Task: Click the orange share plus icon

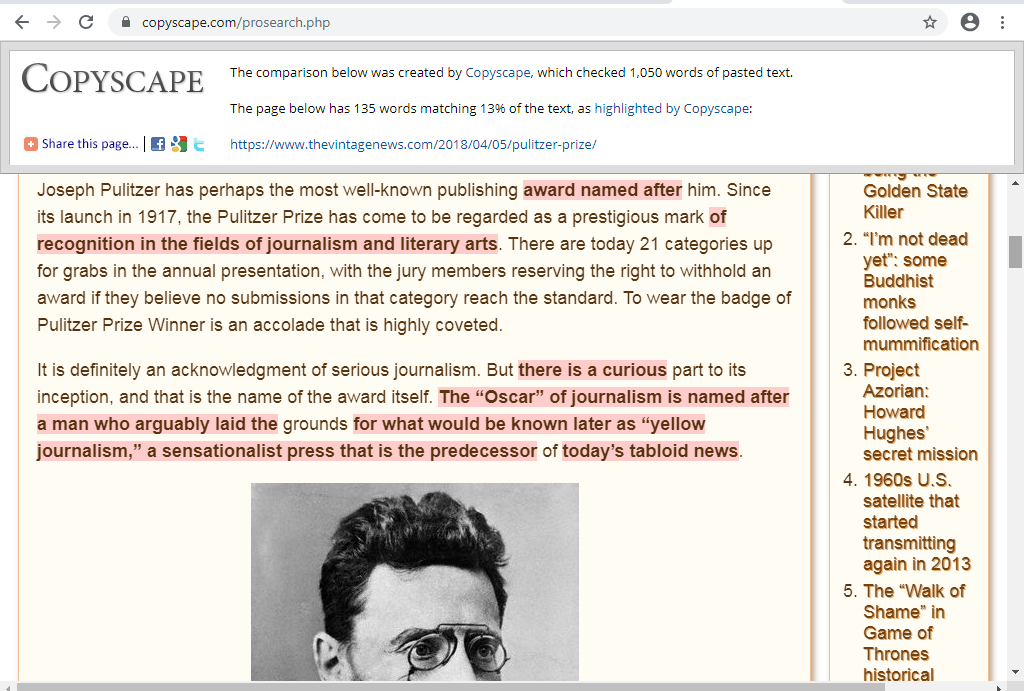Action: click(x=31, y=144)
